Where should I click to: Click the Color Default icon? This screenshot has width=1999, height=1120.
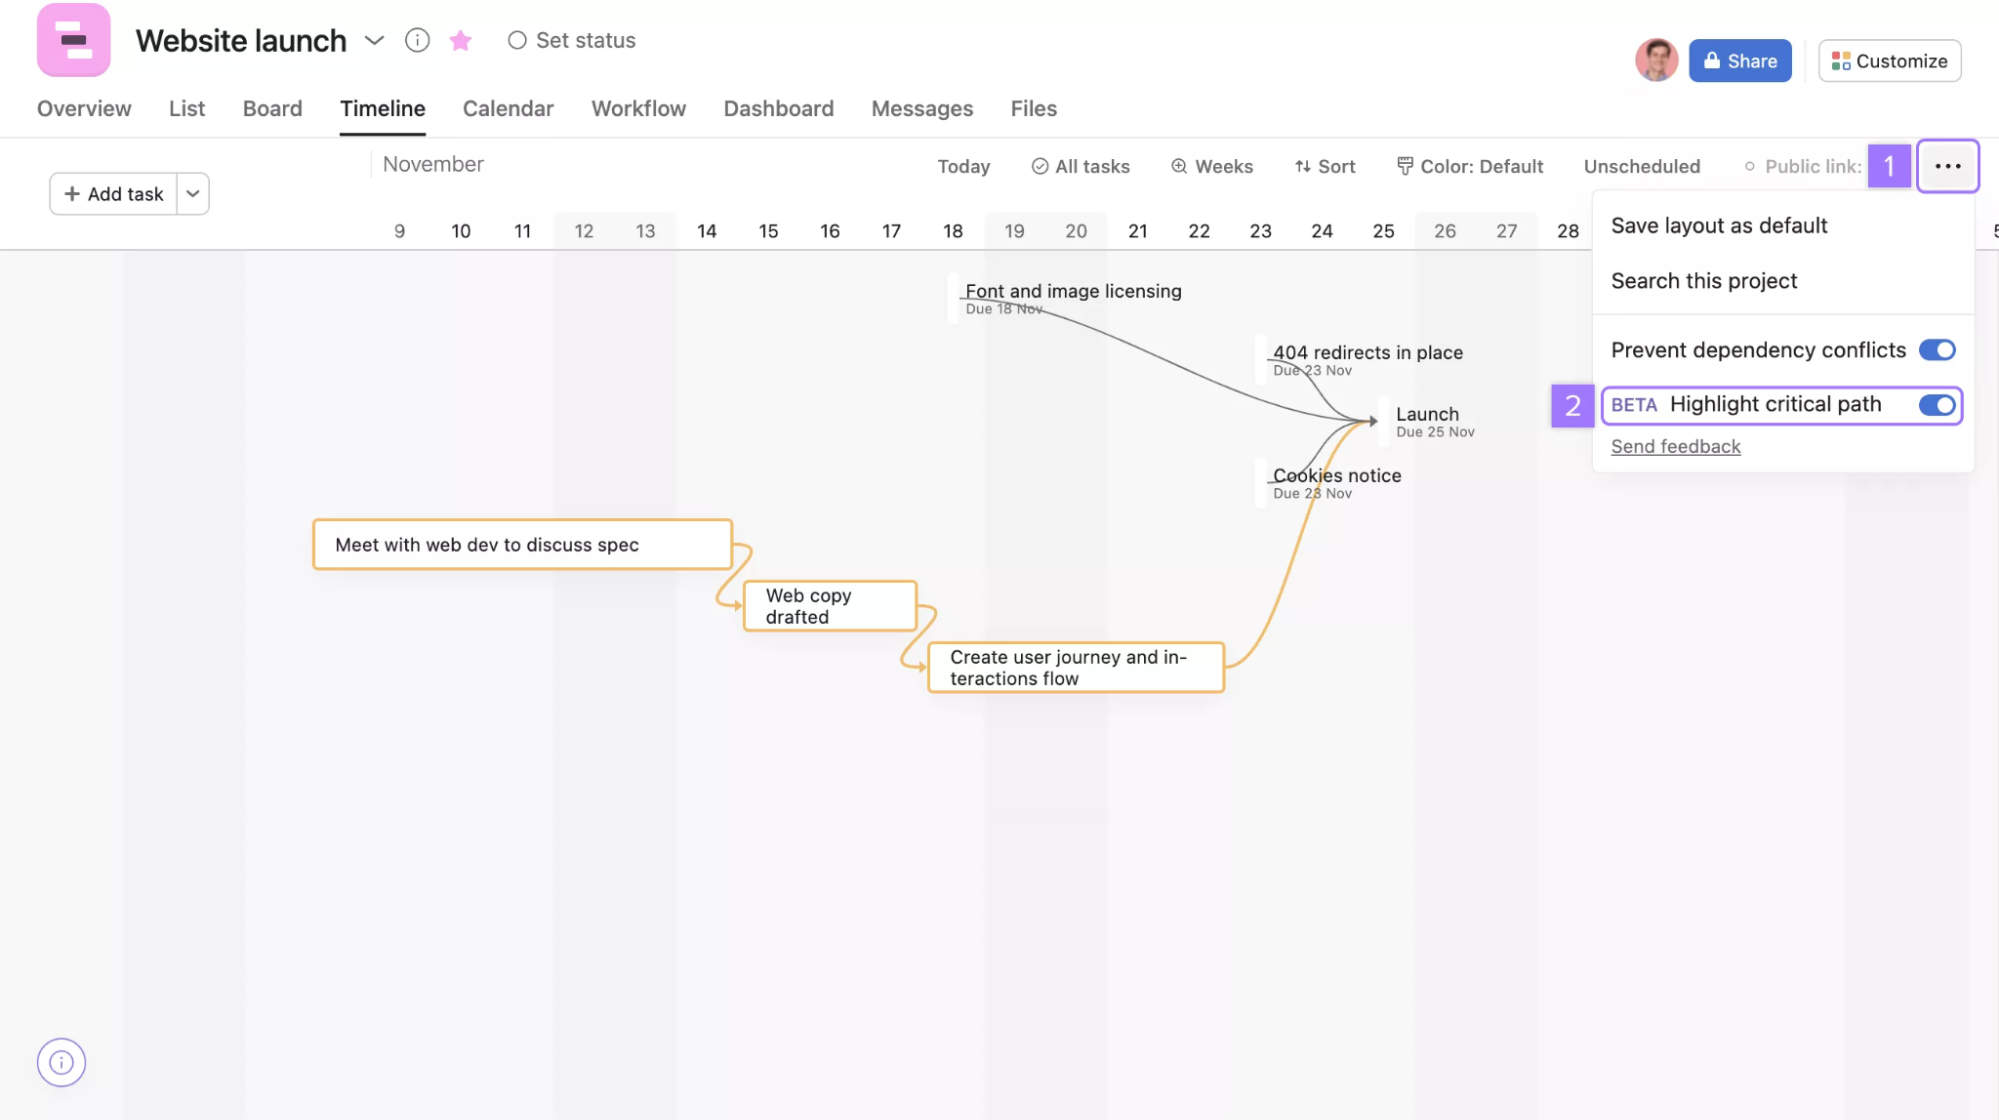point(1405,166)
